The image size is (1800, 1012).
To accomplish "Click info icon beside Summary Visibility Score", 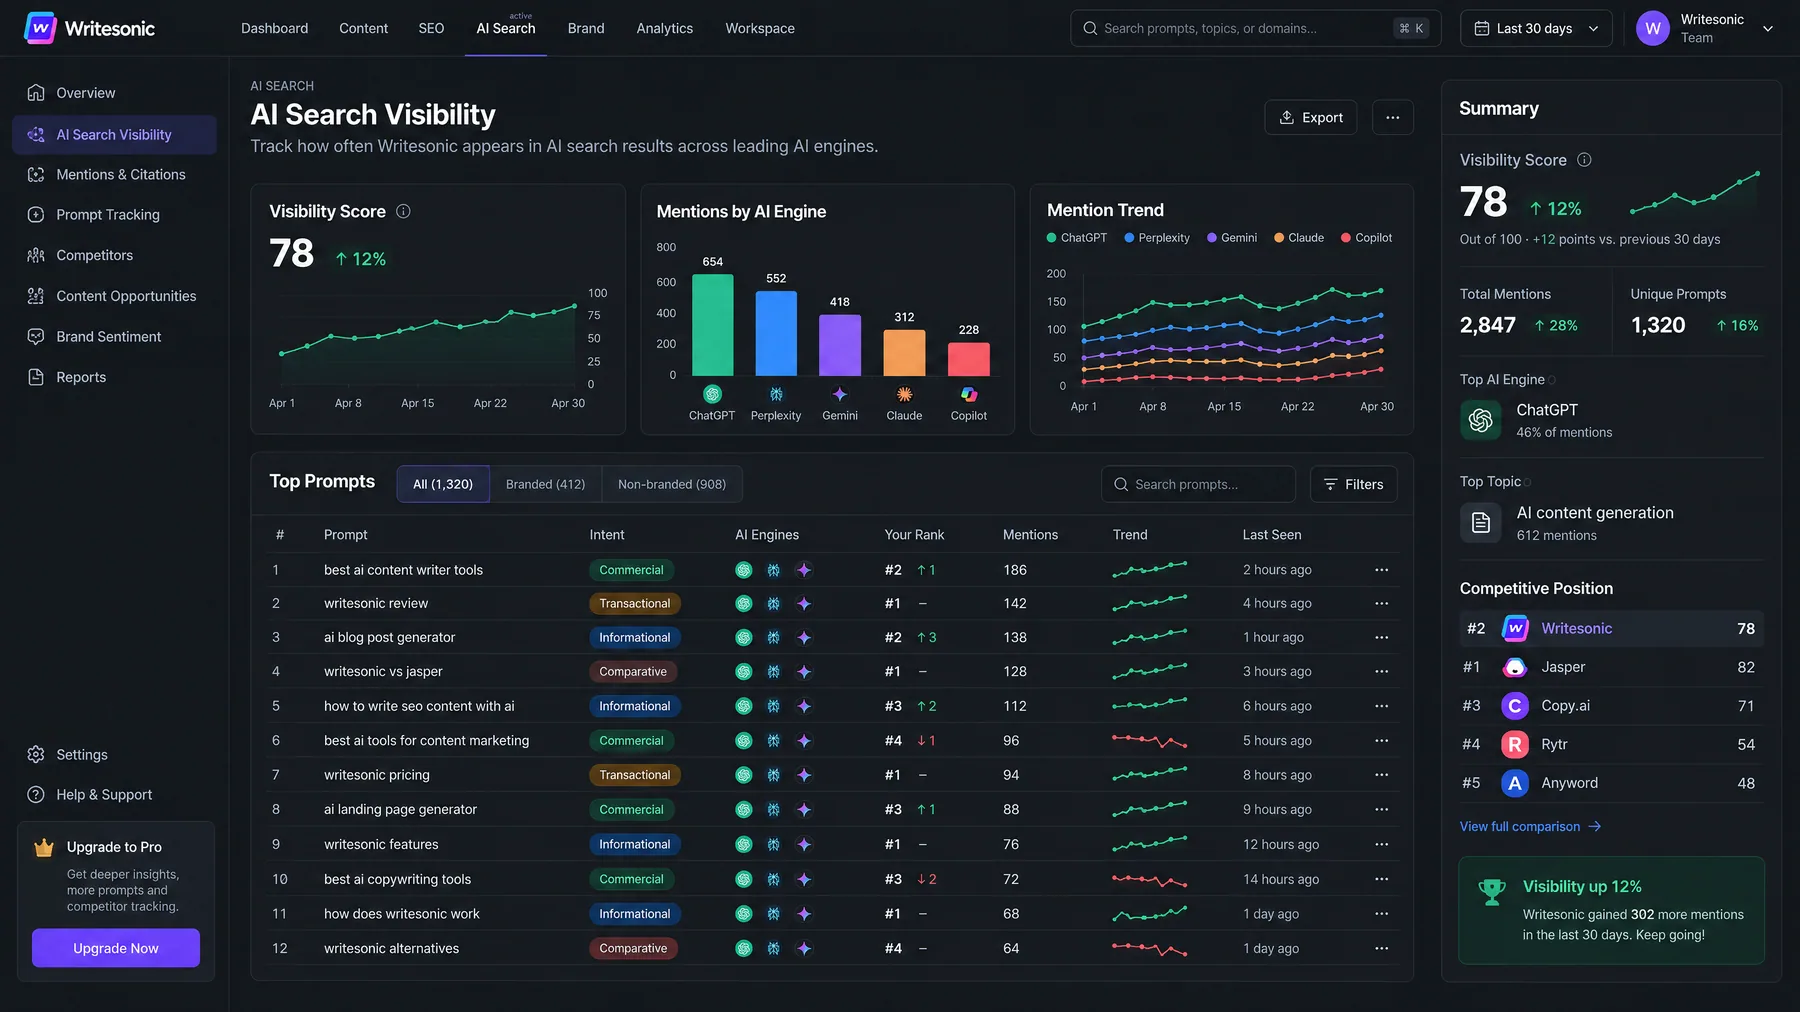I will click(x=1584, y=160).
